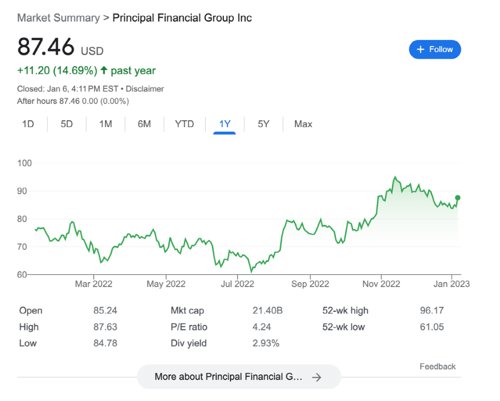Click the Follow button

pyautogui.click(x=435, y=49)
